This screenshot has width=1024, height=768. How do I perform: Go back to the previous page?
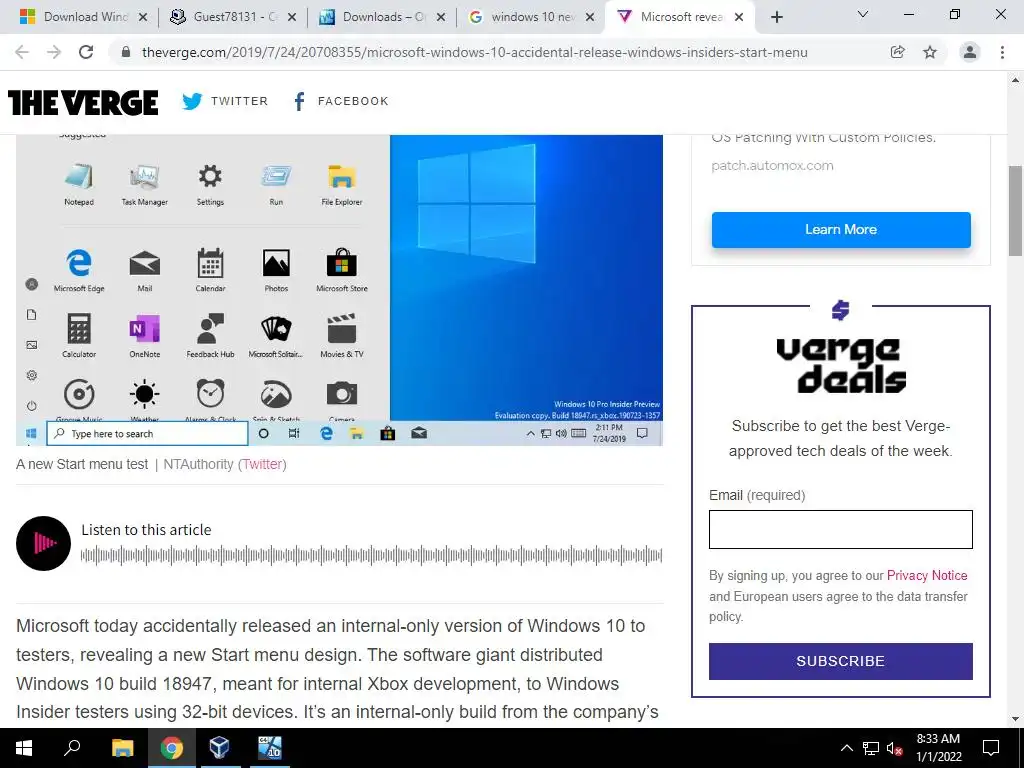click(x=22, y=52)
